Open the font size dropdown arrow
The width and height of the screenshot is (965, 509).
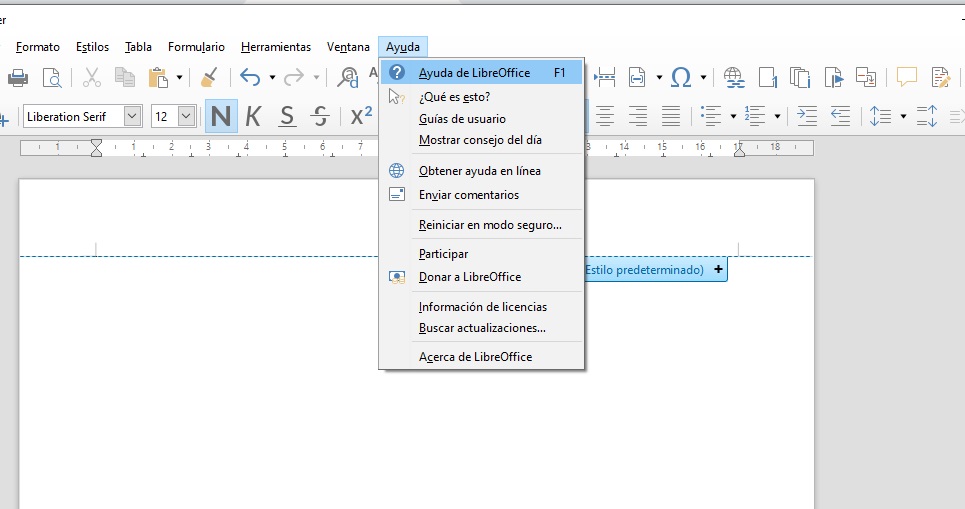pos(186,116)
